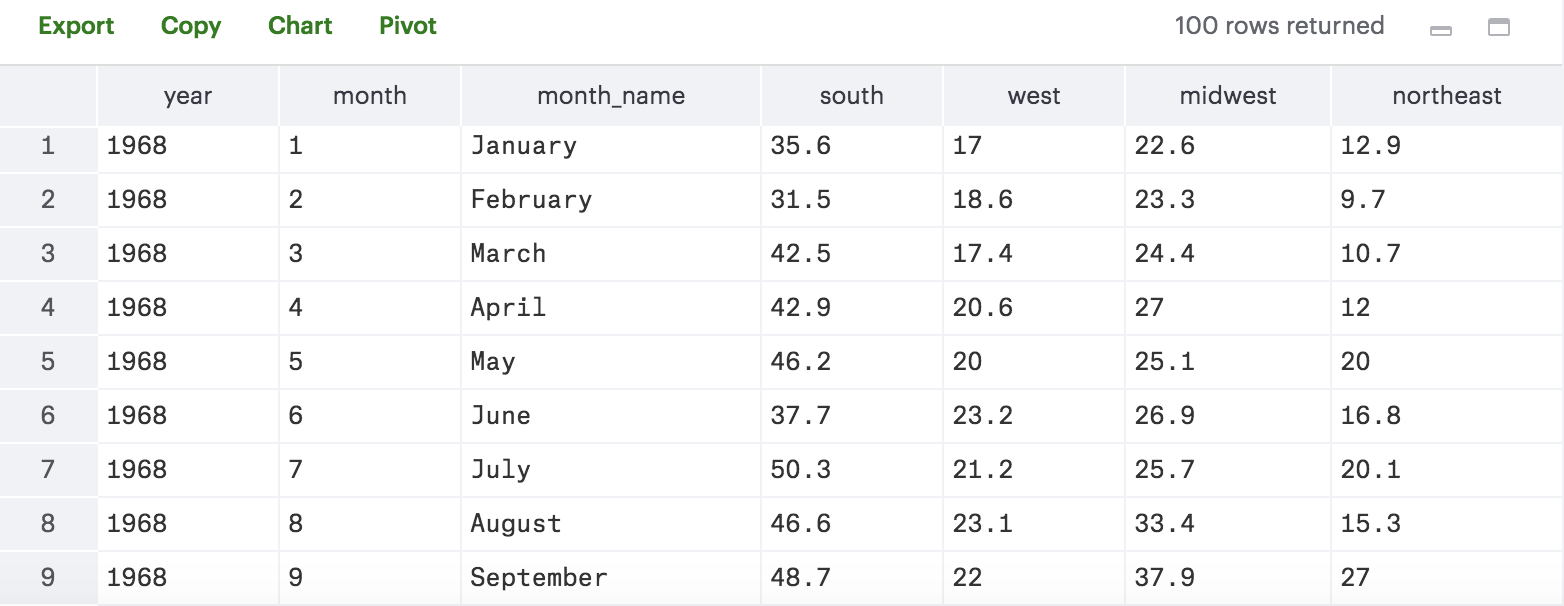Select the northeast column header
Viewport: 1564px width, 606px height.
tap(1447, 96)
